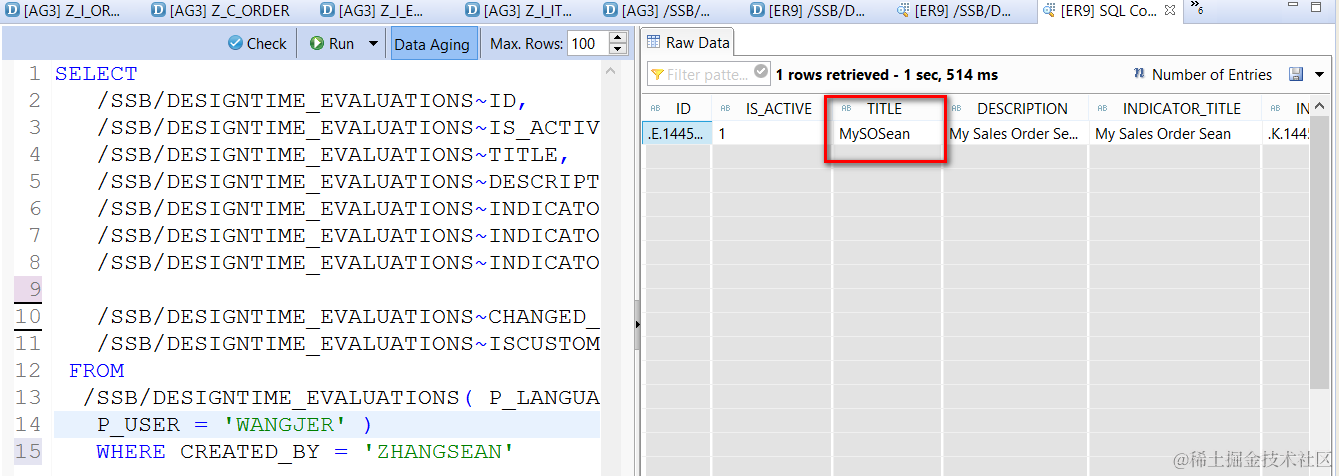Click the DESCRIPTION column header
This screenshot has height=476, width=1339.
[1015, 108]
